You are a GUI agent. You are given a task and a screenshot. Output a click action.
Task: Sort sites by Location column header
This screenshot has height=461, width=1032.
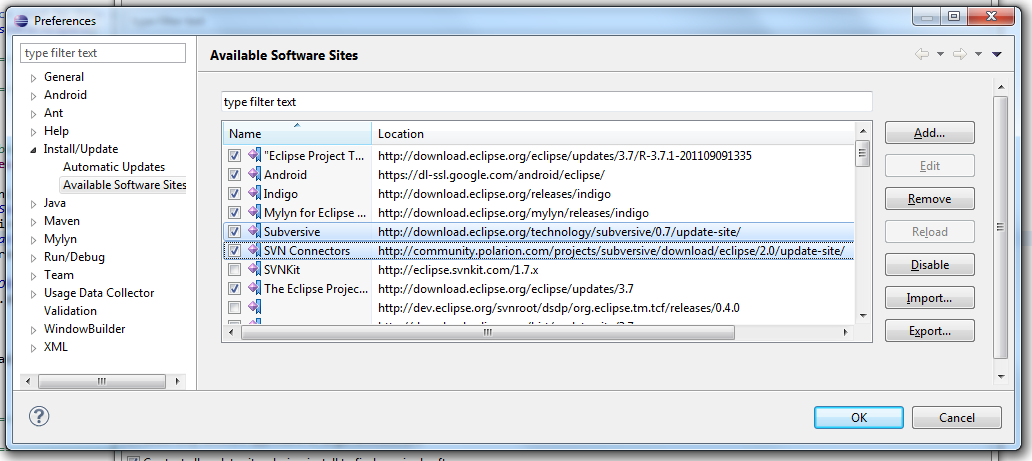tap(613, 134)
